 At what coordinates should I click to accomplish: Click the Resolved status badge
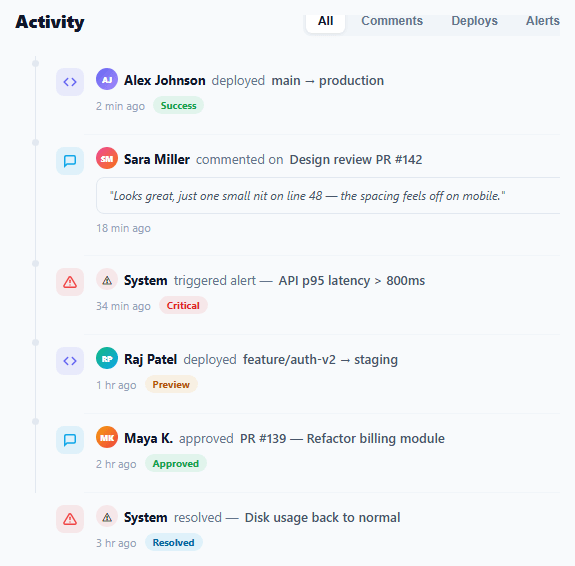(173, 543)
